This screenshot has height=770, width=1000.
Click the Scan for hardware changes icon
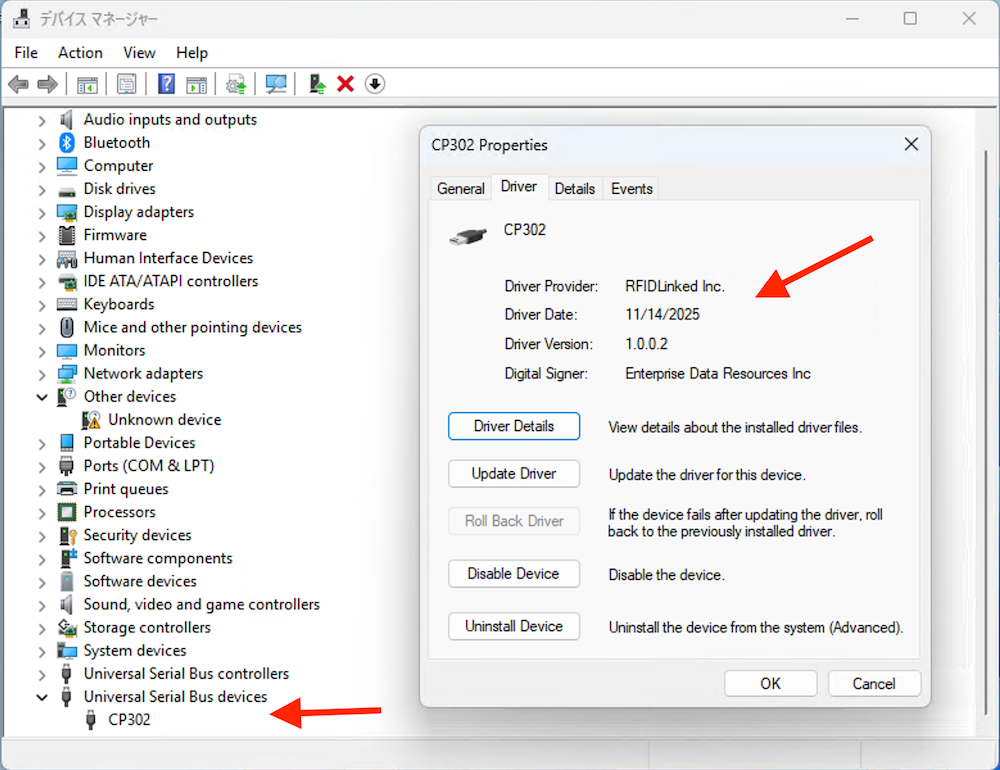276,84
